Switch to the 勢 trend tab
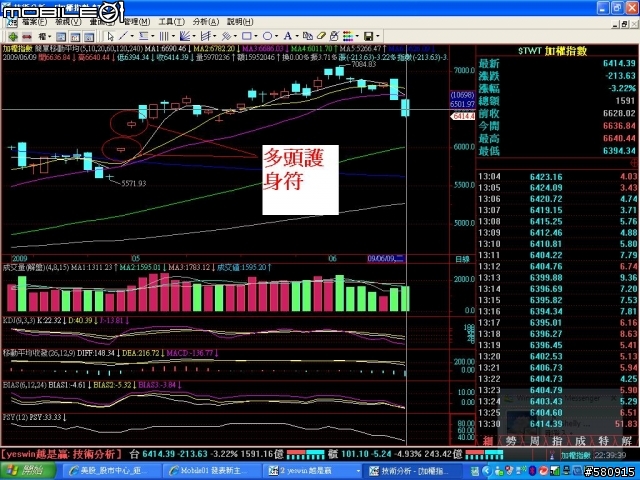The image size is (640, 480). click(511, 441)
